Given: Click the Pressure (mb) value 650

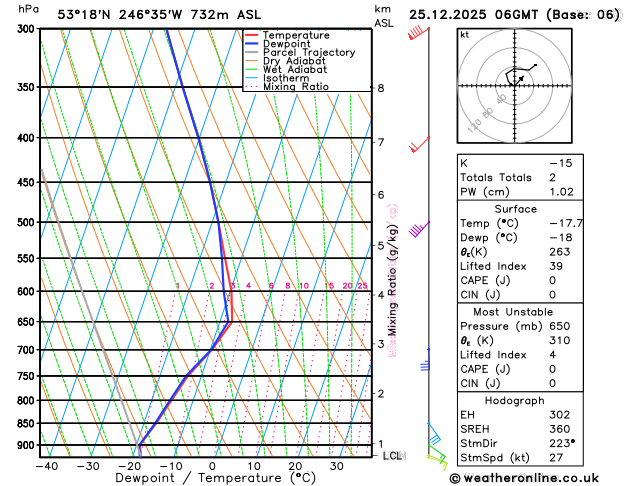Looking at the screenshot, I should pos(560,326).
